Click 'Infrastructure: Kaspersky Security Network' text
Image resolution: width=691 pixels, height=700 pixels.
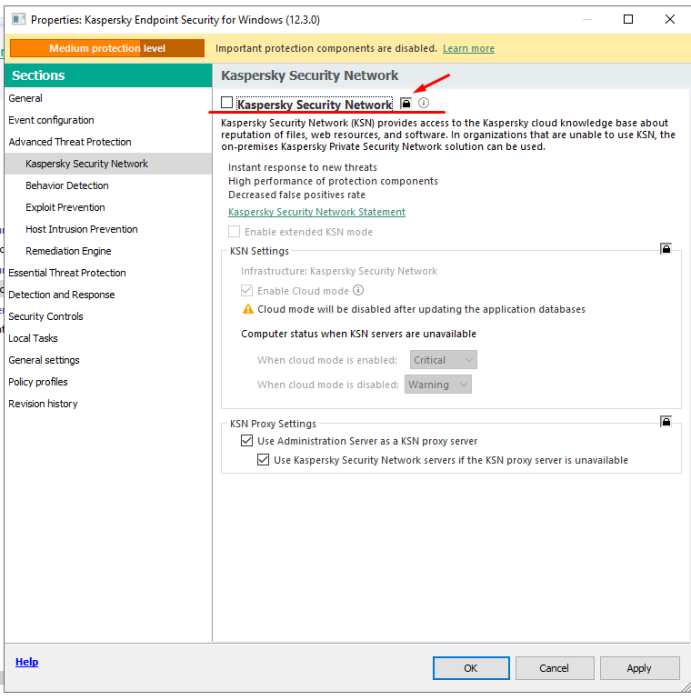tap(339, 271)
